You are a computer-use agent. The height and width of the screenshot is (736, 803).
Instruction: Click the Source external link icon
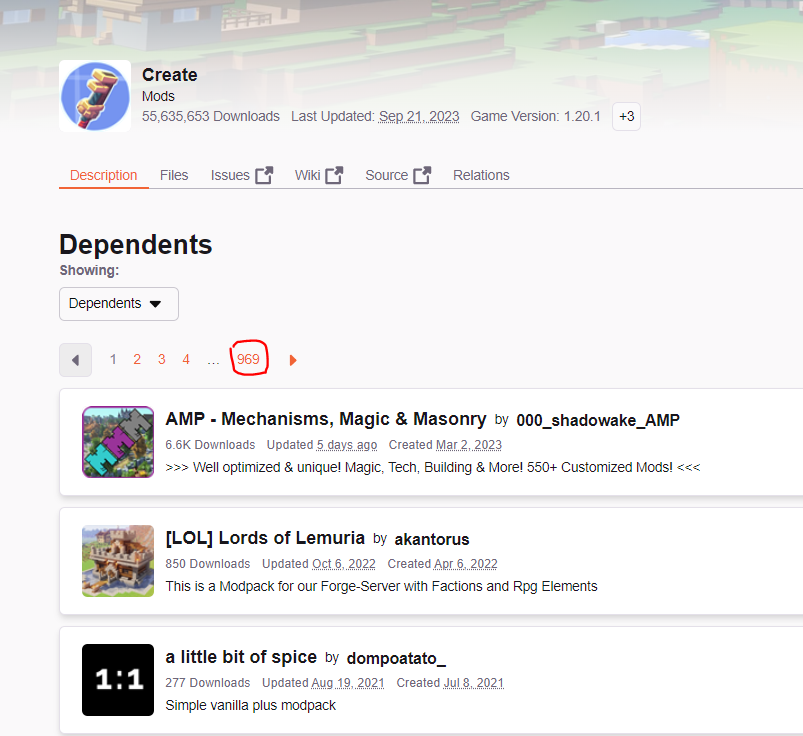[422, 175]
